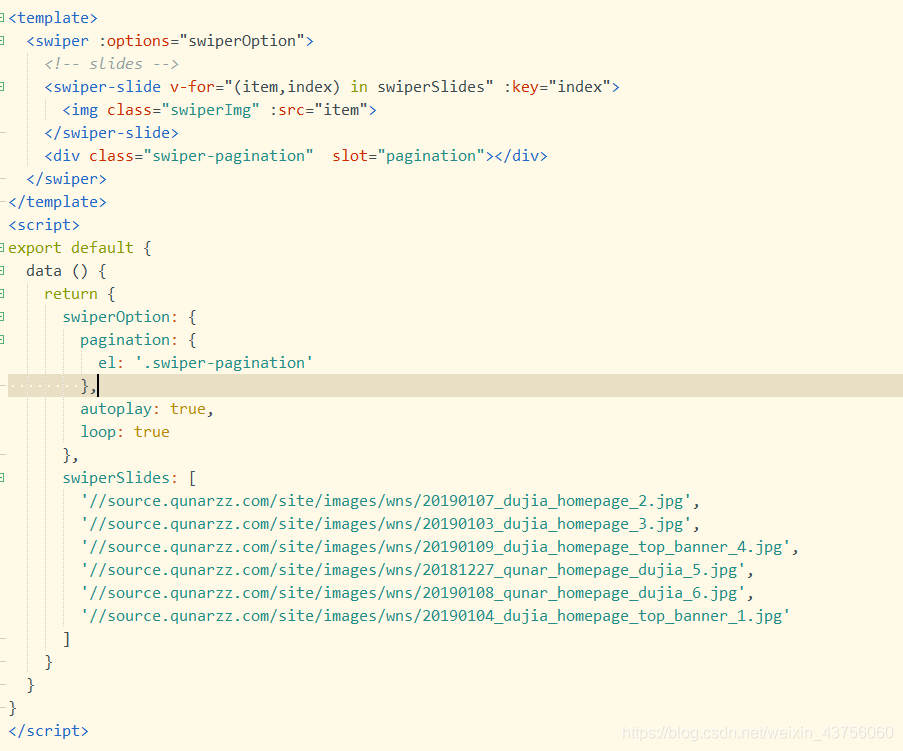Click the el: property key

click(111, 363)
